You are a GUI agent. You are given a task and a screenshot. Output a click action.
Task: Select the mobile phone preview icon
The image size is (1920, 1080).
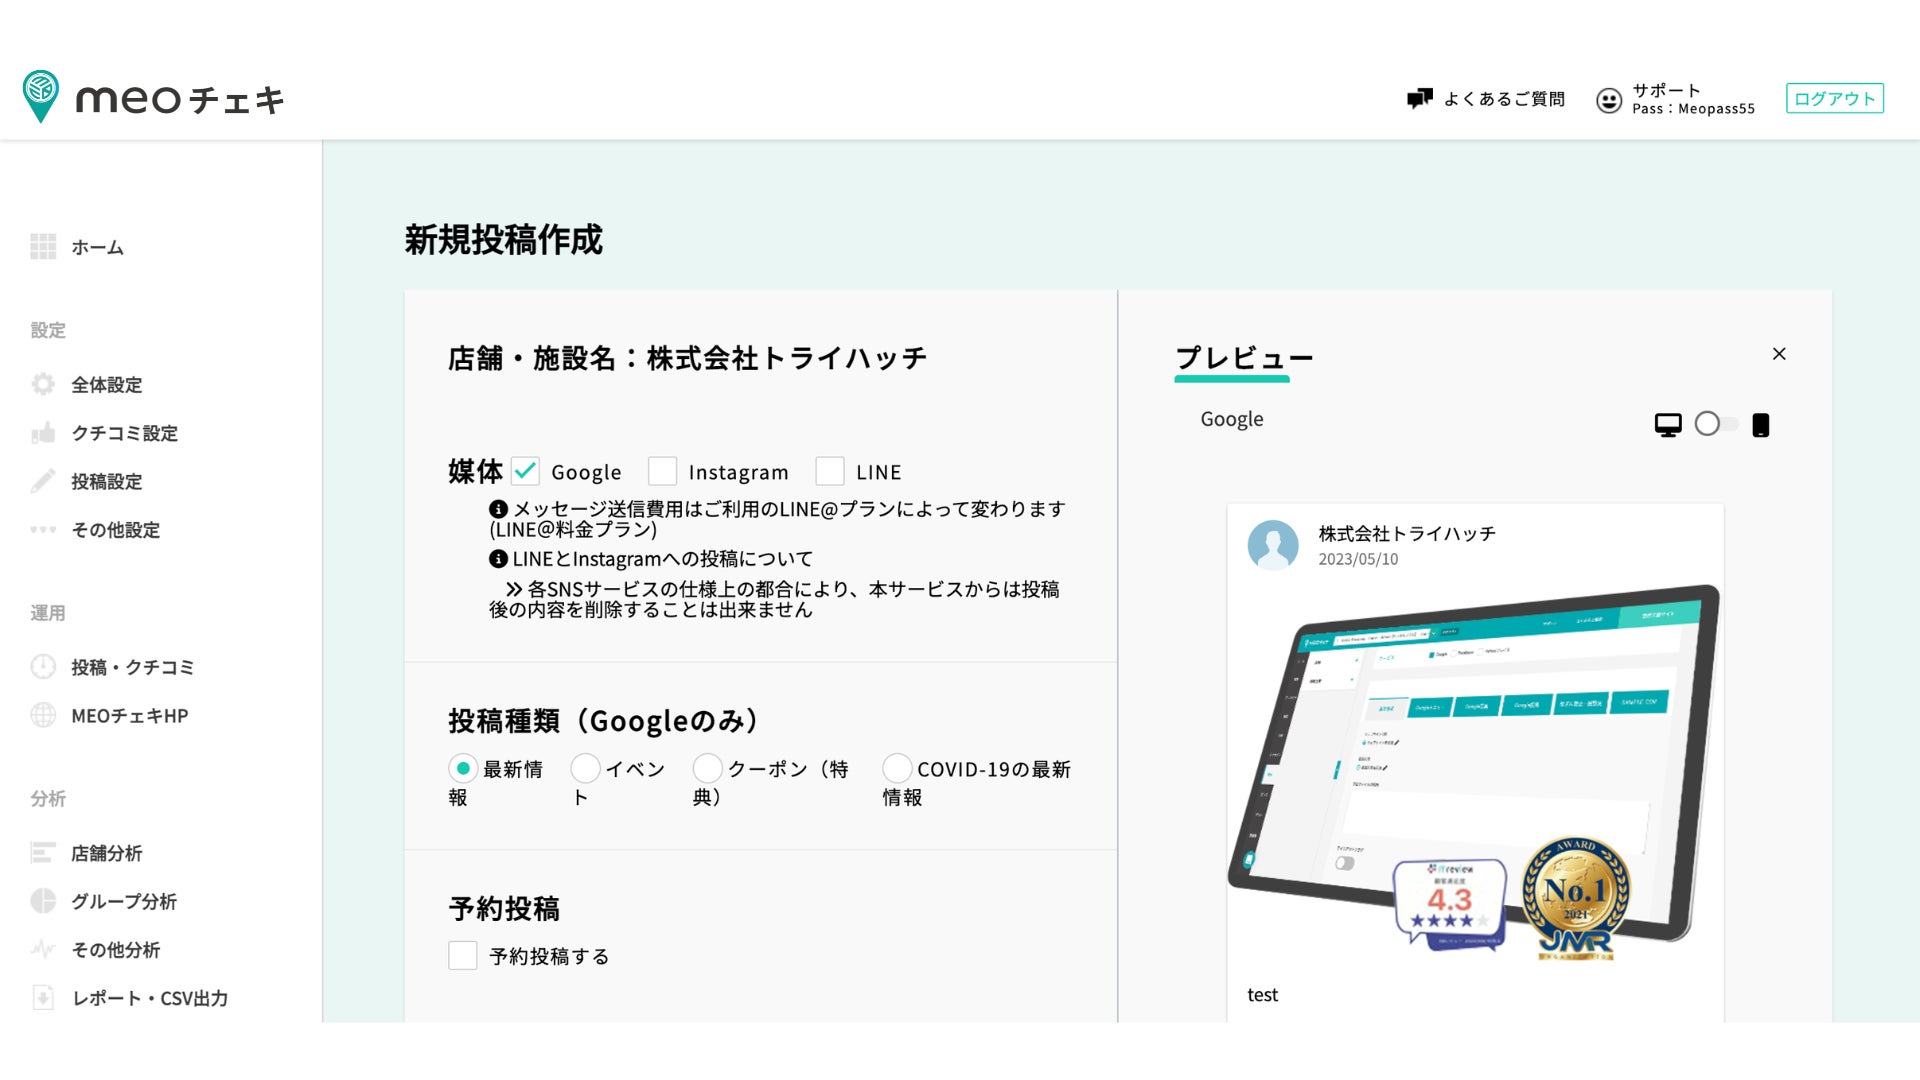pyautogui.click(x=1760, y=425)
